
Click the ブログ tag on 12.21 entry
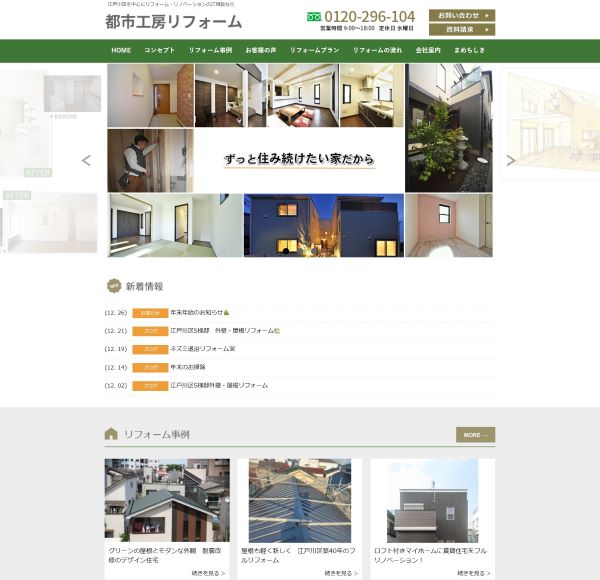150,331
